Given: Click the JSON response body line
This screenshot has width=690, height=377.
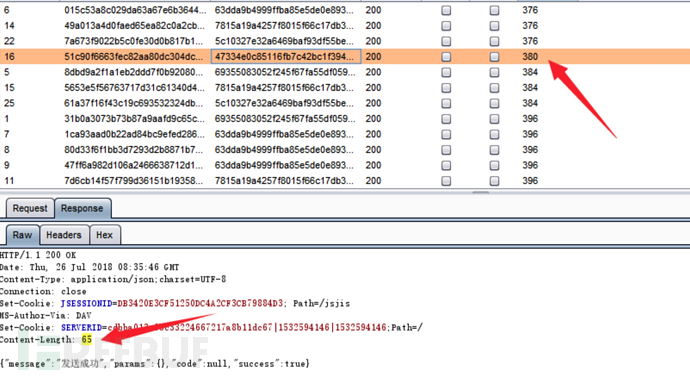Looking at the screenshot, I should (x=155, y=364).
